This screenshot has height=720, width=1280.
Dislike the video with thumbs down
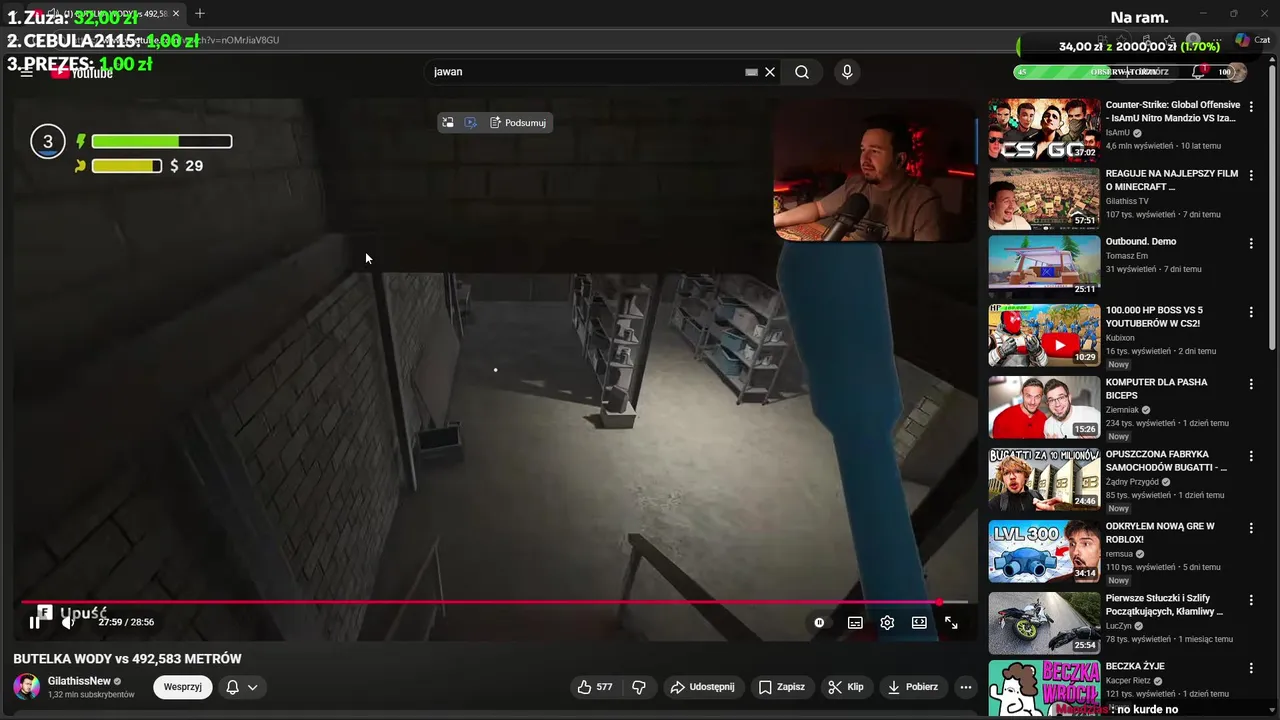coord(640,687)
